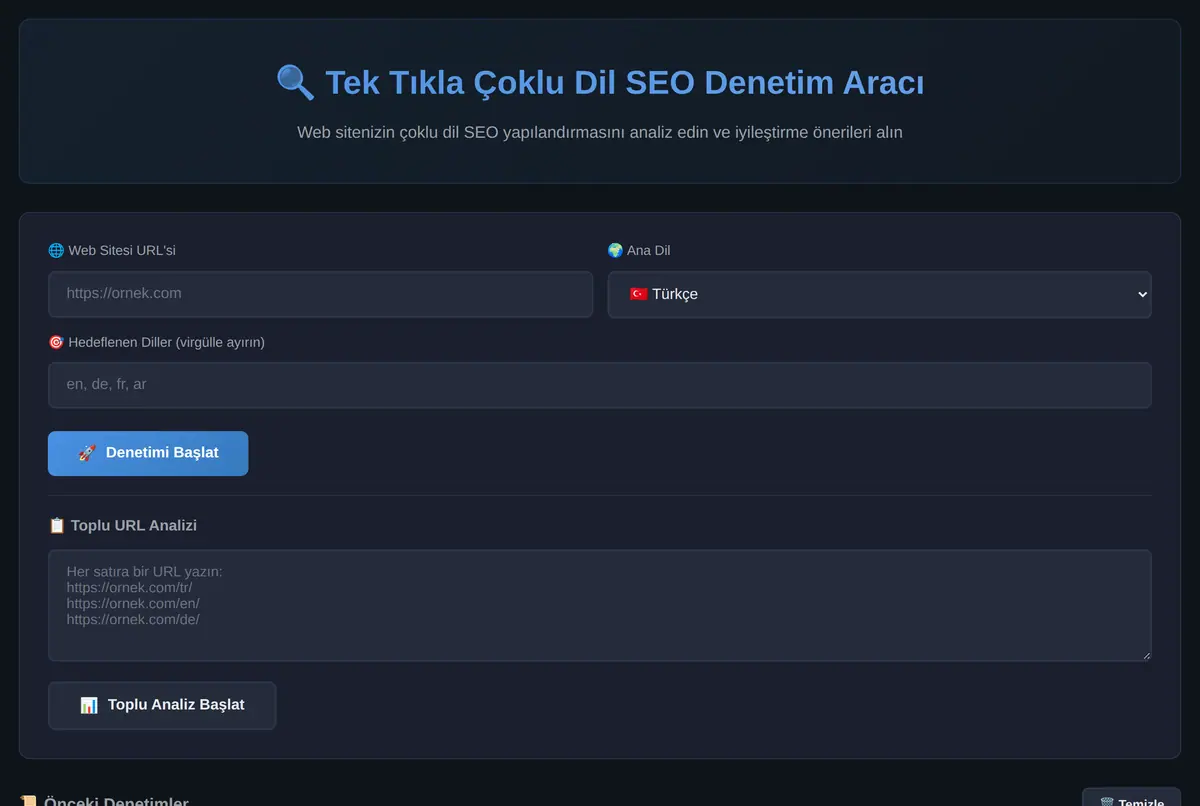Click the earth icon beside Ana Dil
This screenshot has height=806, width=1200.
(x=615, y=250)
